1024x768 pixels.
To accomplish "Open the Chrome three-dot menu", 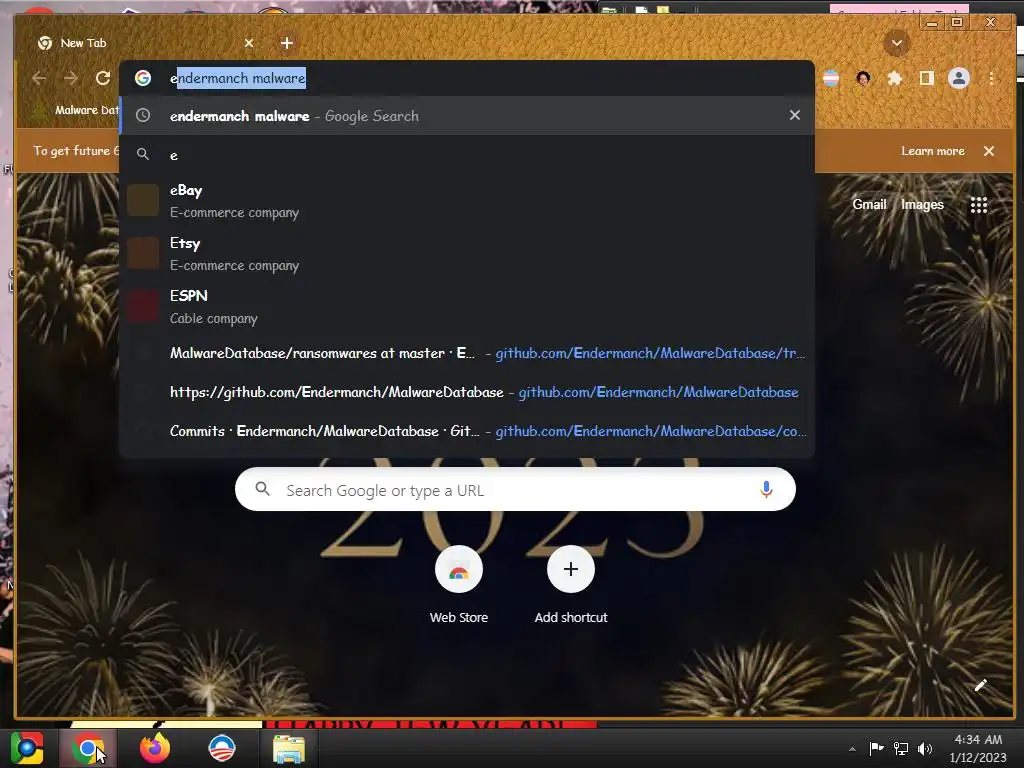I will click(991, 78).
